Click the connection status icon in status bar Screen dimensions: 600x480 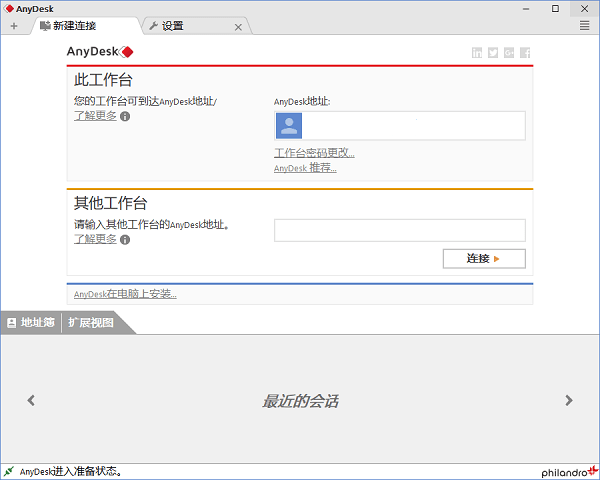click(9, 471)
